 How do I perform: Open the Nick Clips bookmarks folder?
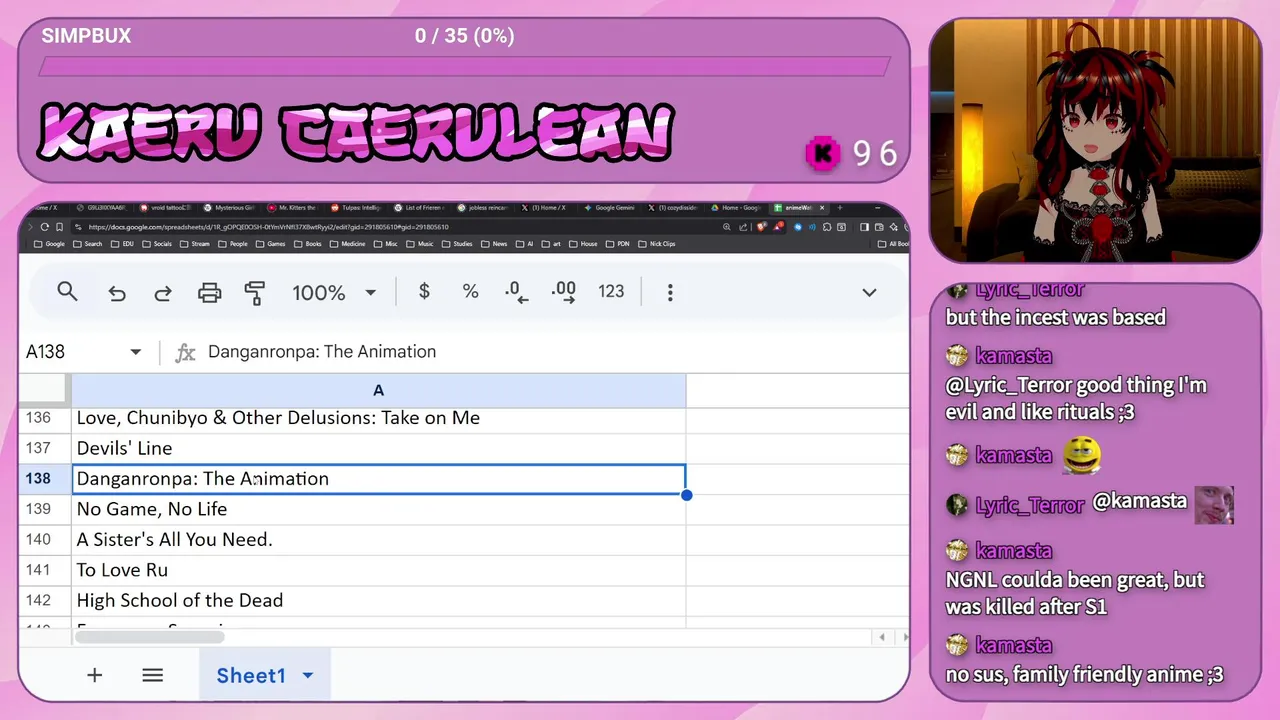[656, 244]
